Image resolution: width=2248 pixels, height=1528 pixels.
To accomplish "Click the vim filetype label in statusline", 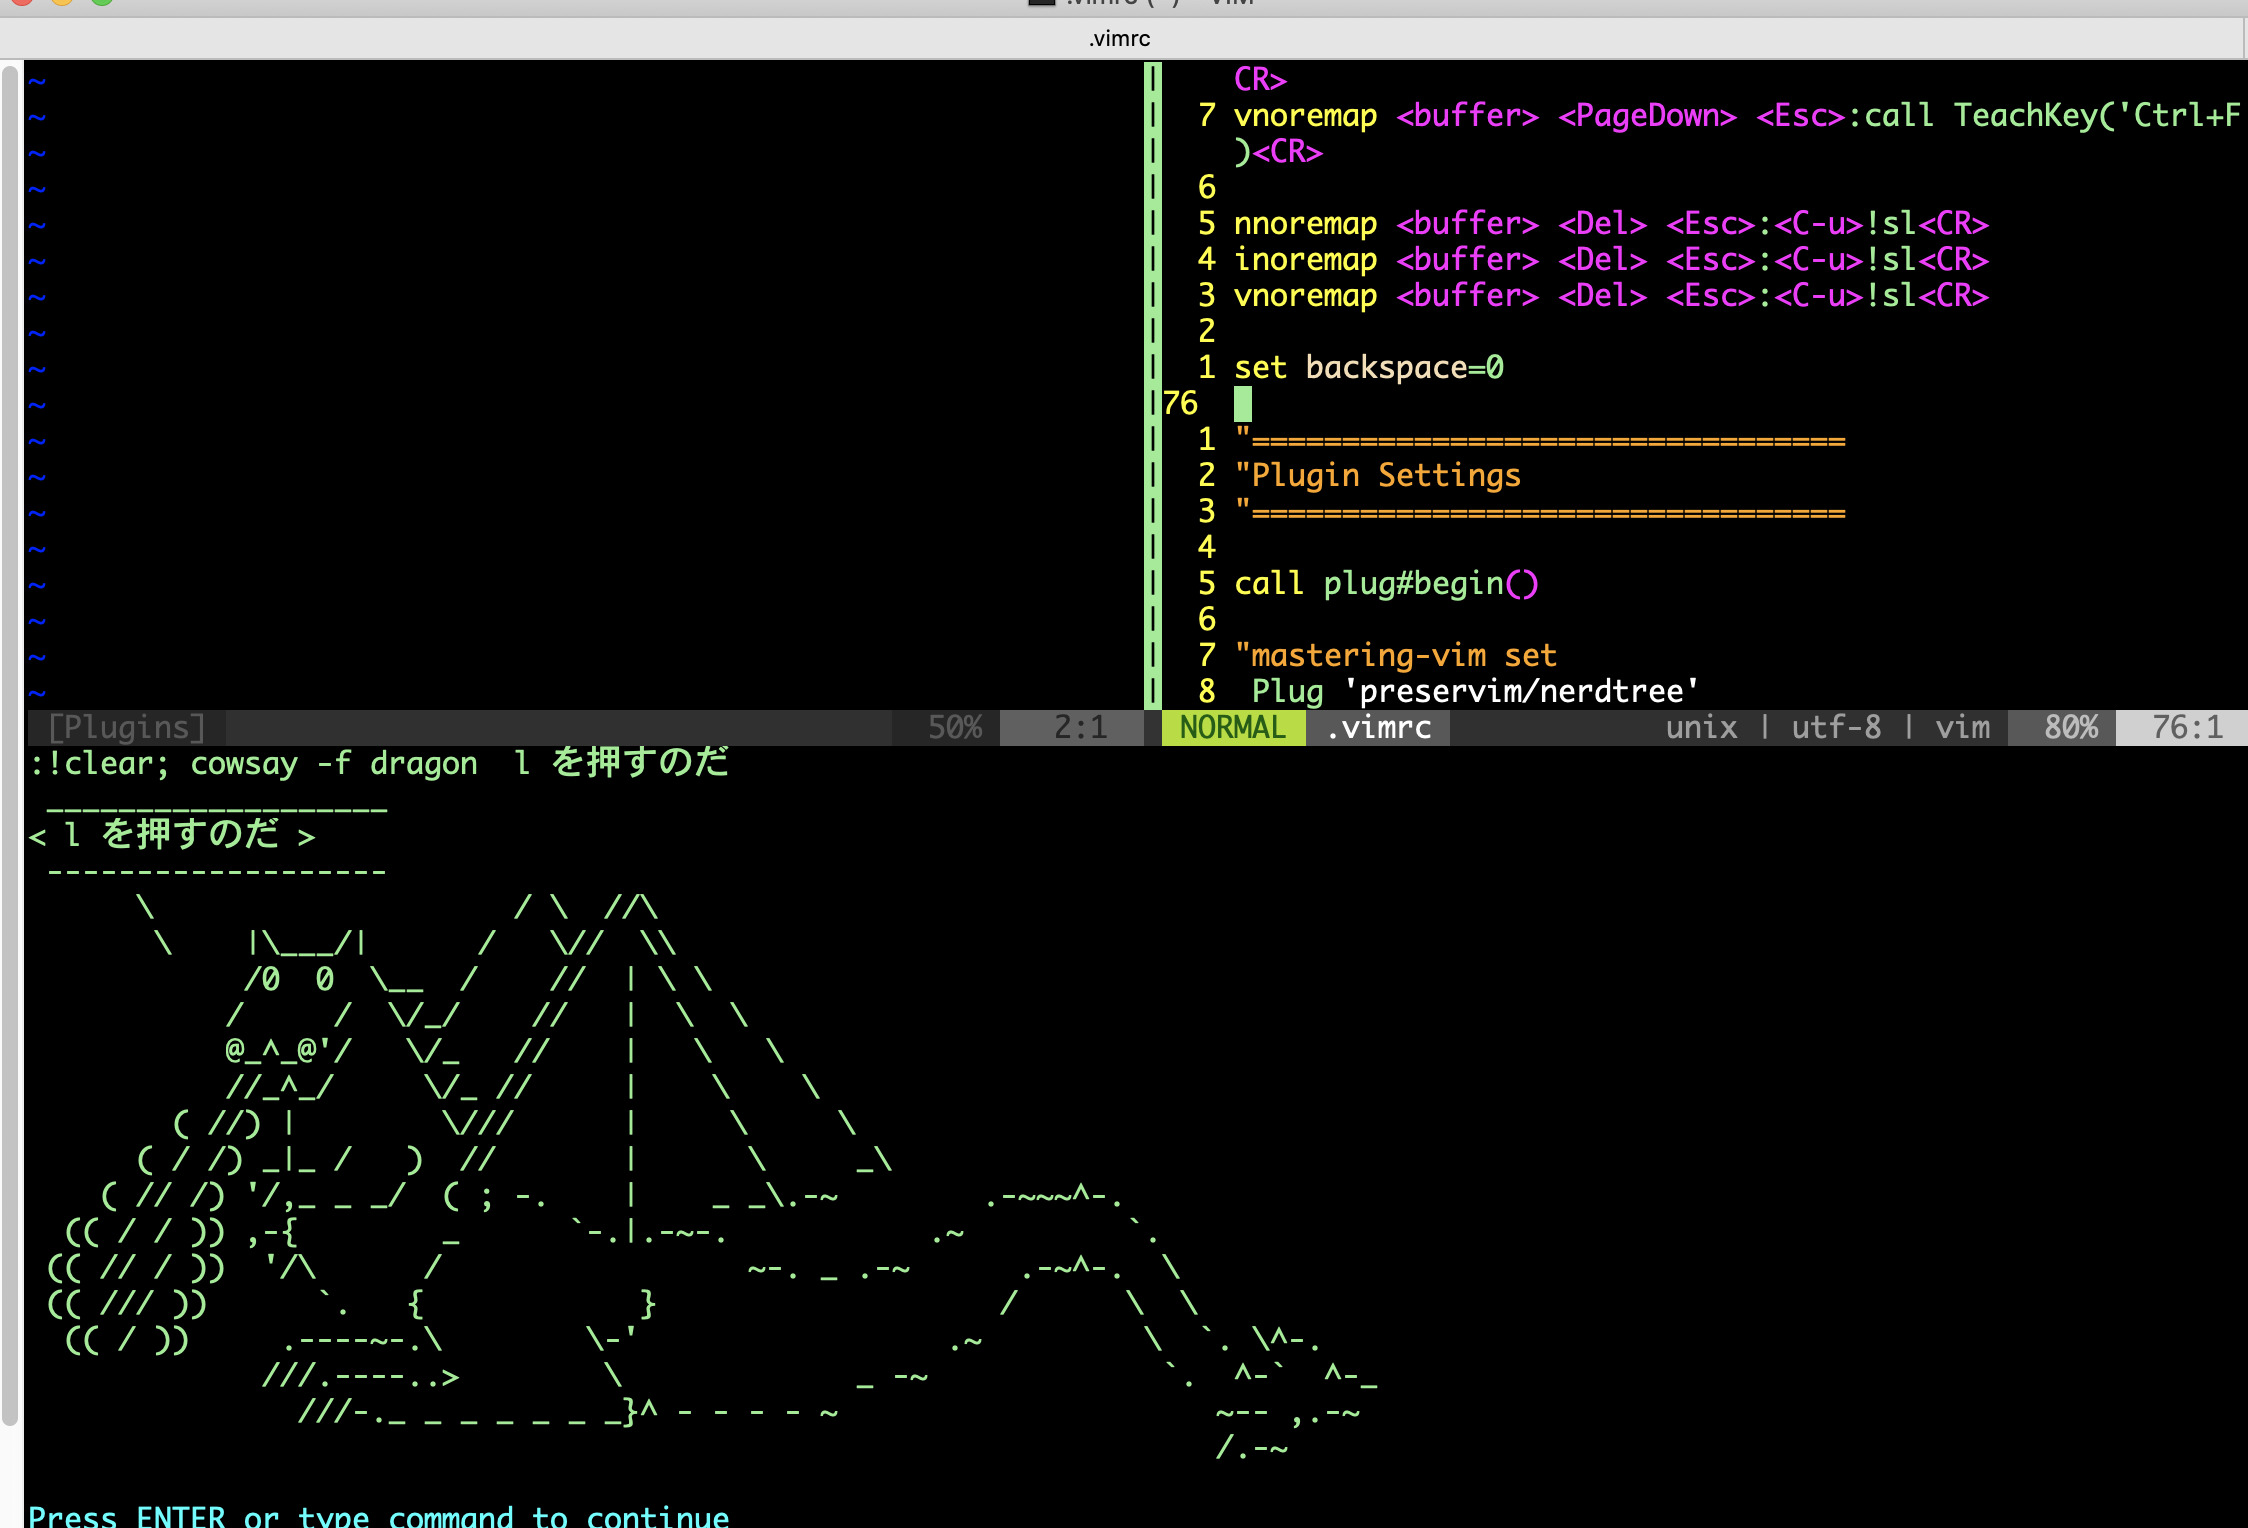I will (1962, 727).
